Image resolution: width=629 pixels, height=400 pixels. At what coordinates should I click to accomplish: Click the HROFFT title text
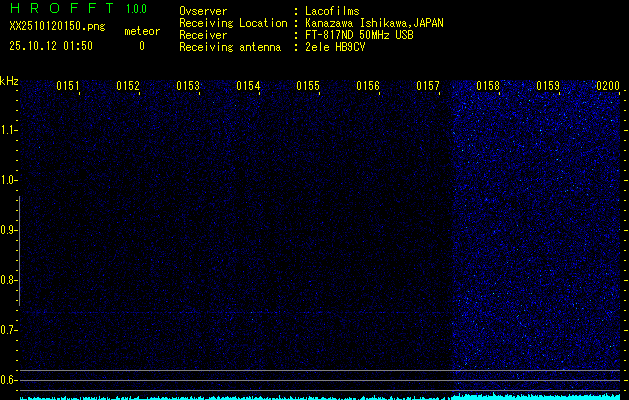(x=60, y=9)
